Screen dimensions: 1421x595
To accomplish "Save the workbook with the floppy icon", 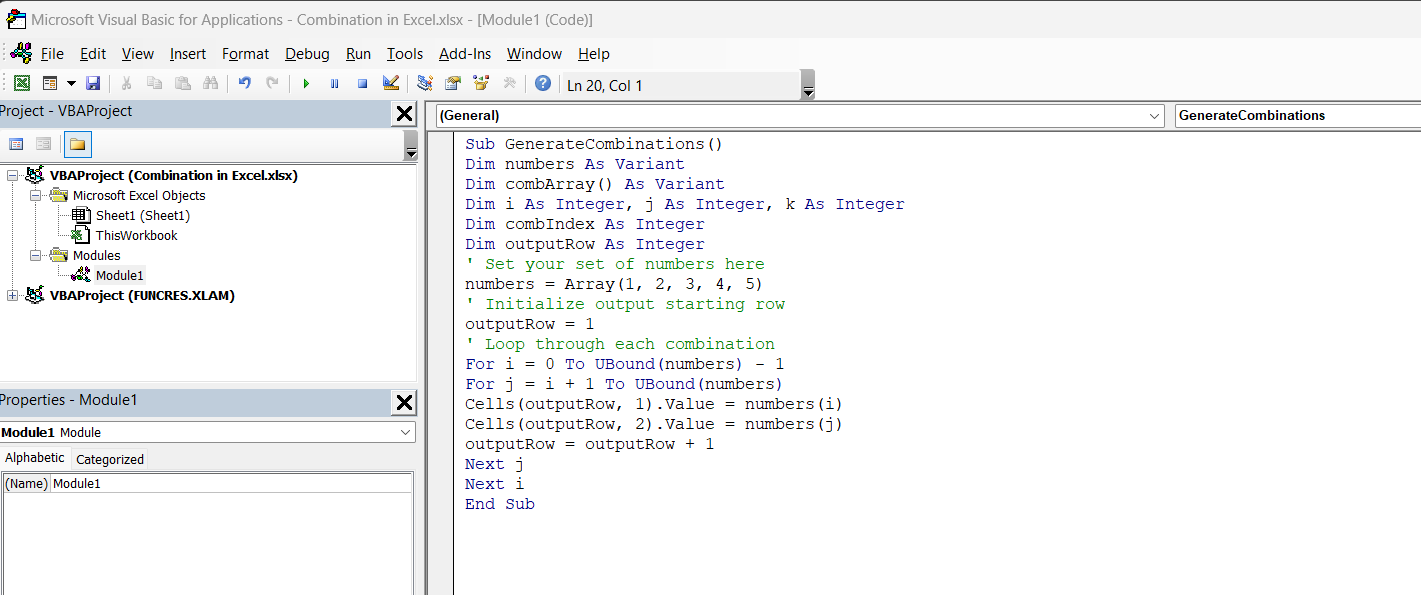I will pyautogui.click(x=93, y=84).
